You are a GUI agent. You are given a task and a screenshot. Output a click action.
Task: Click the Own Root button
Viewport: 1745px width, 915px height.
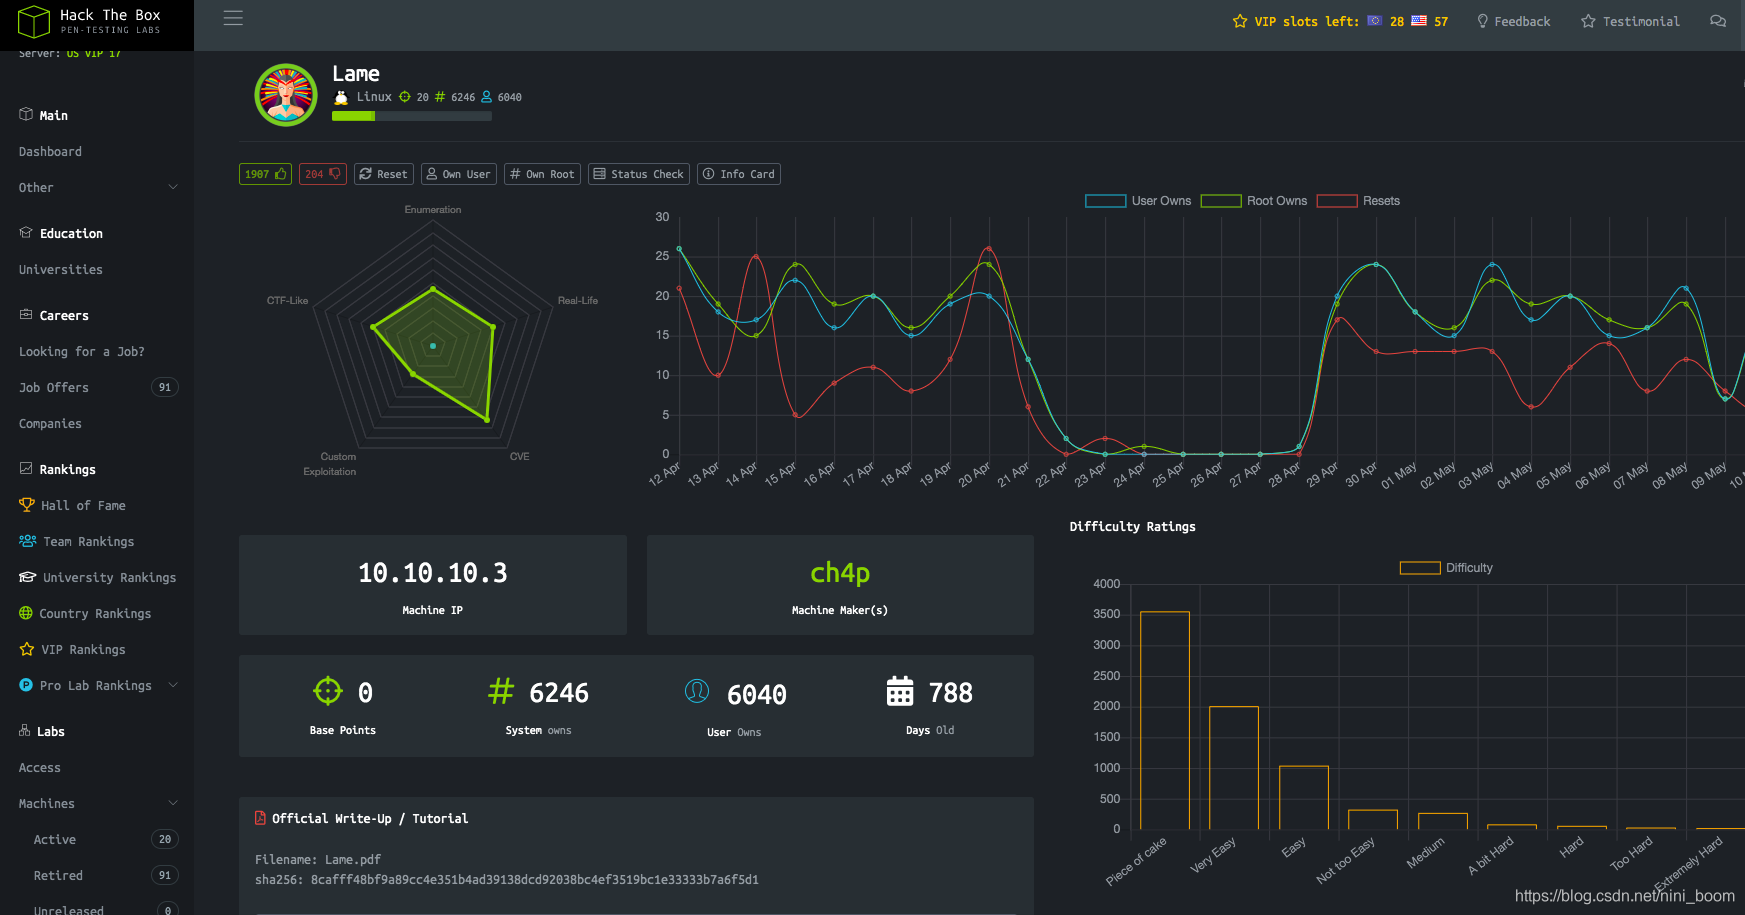coord(542,174)
